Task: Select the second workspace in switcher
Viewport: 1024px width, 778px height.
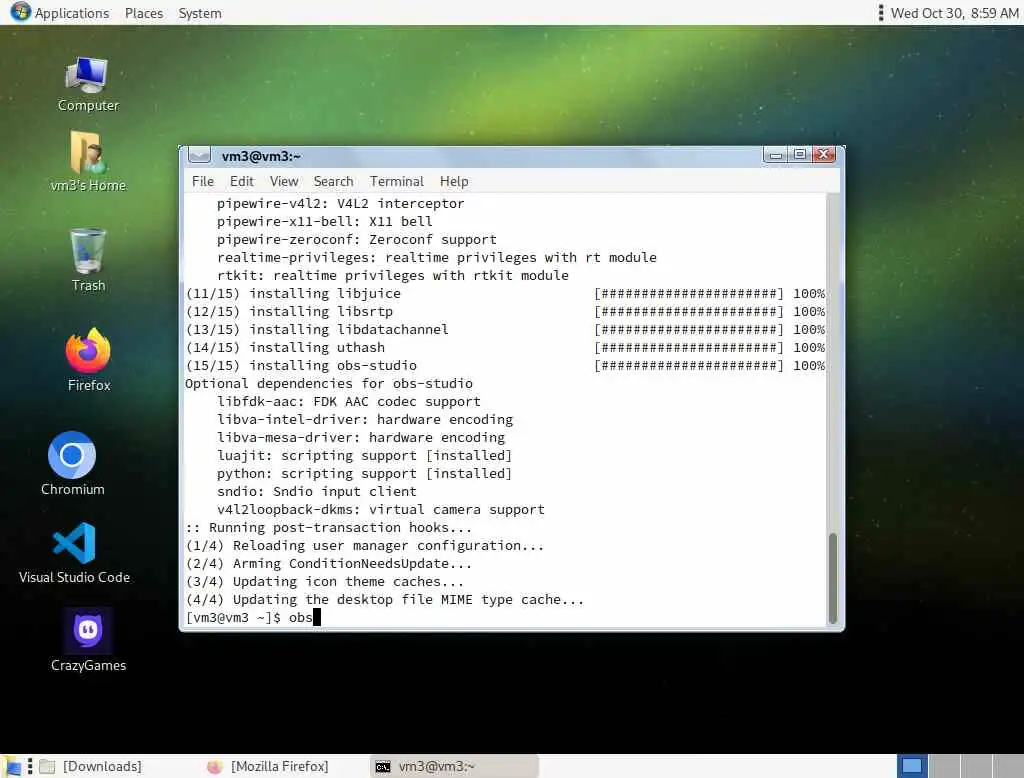Action: click(x=944, y=766)
